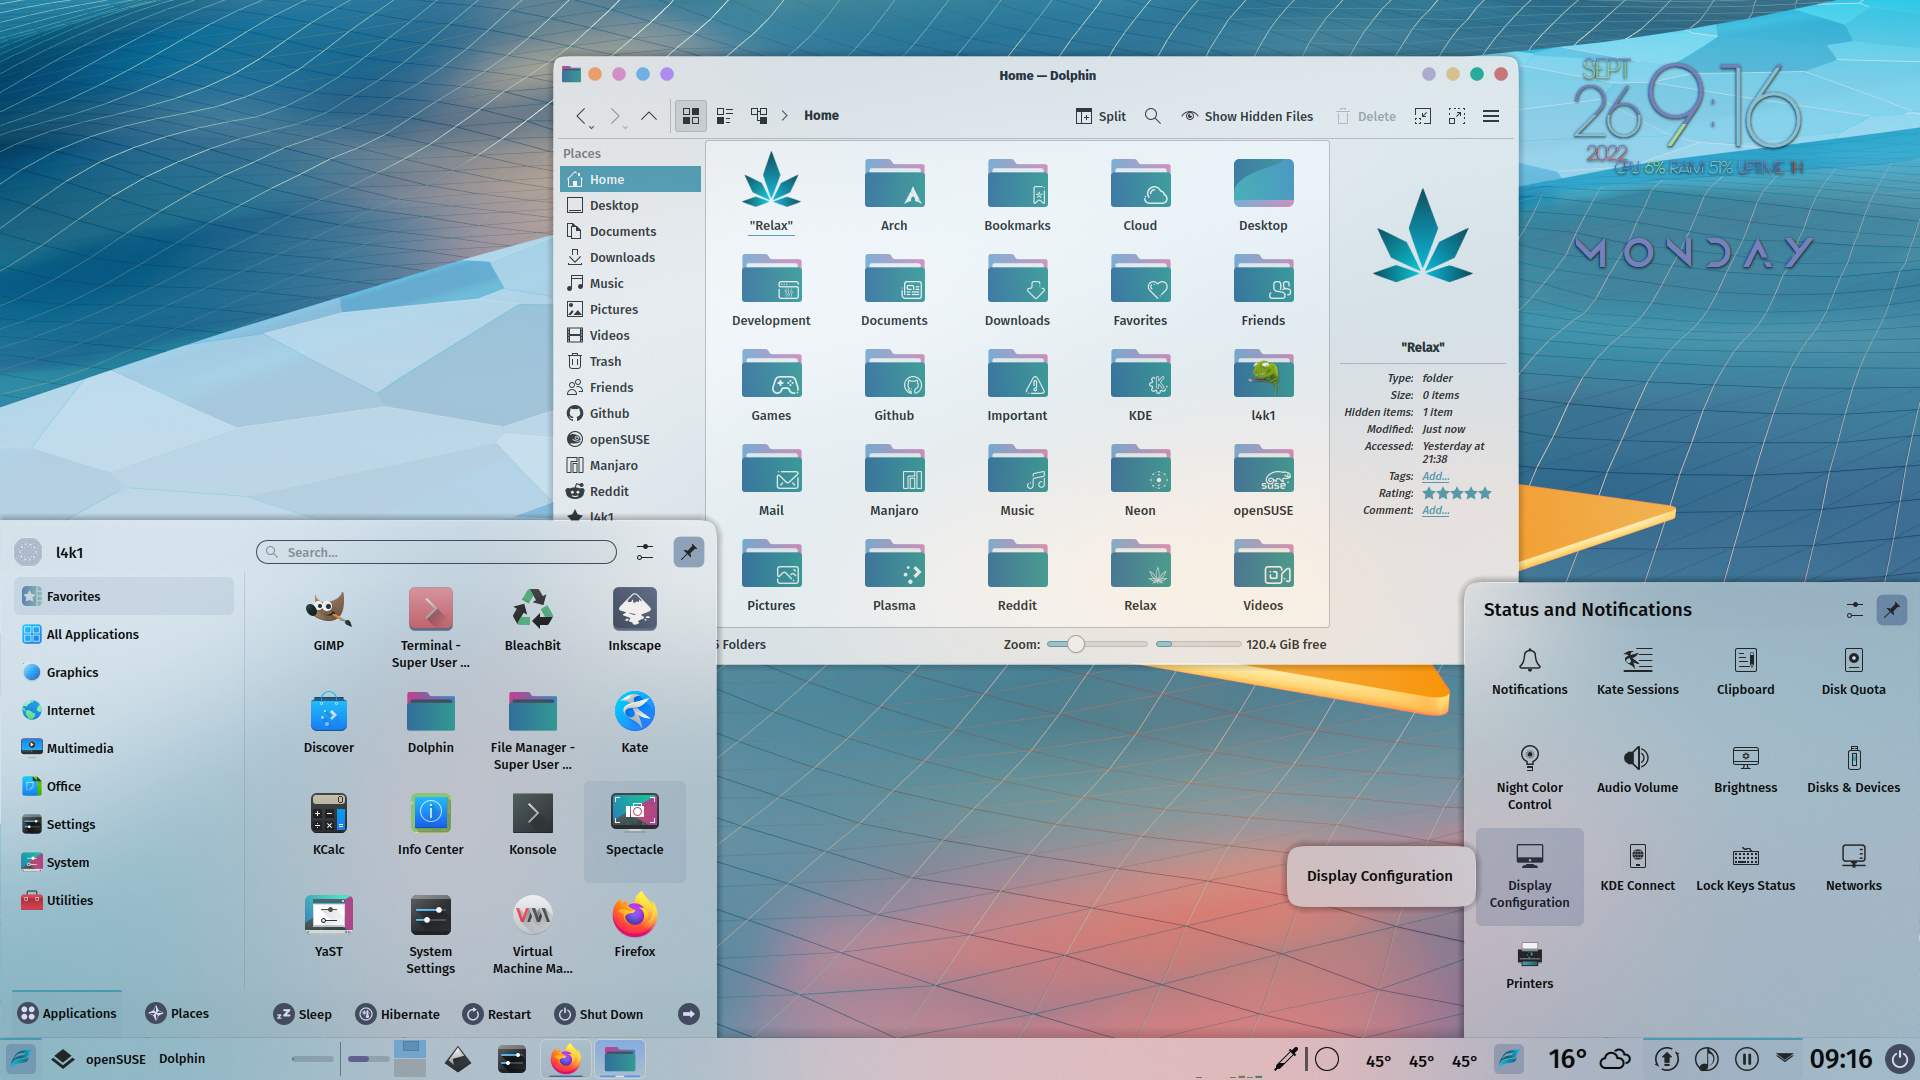
Task: Click Dolphin back navigation arrow
Action: point(582,116)
